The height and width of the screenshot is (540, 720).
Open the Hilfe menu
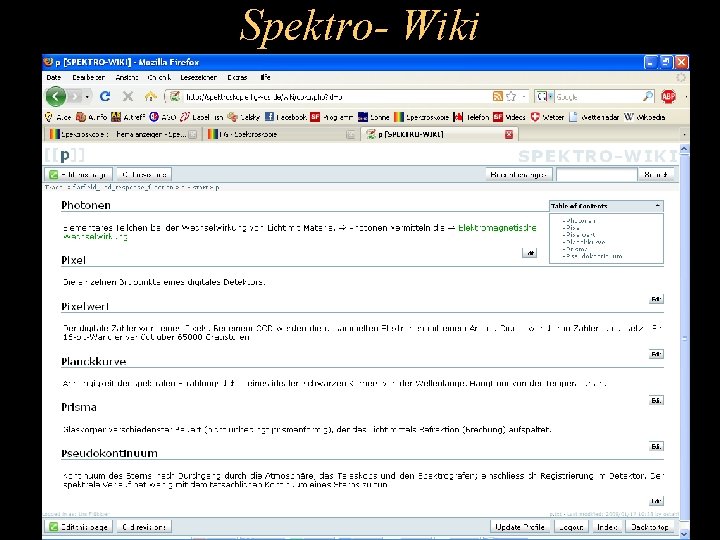pyautogui.click(x=265, y=77)
